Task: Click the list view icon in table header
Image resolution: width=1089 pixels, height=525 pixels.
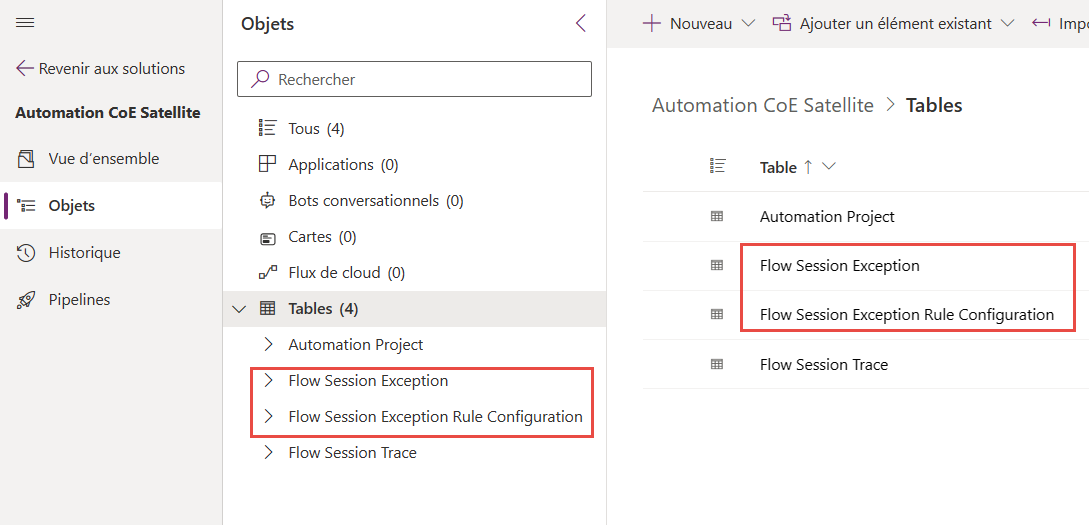Action: pyautogui.click(x=716, y=167)
